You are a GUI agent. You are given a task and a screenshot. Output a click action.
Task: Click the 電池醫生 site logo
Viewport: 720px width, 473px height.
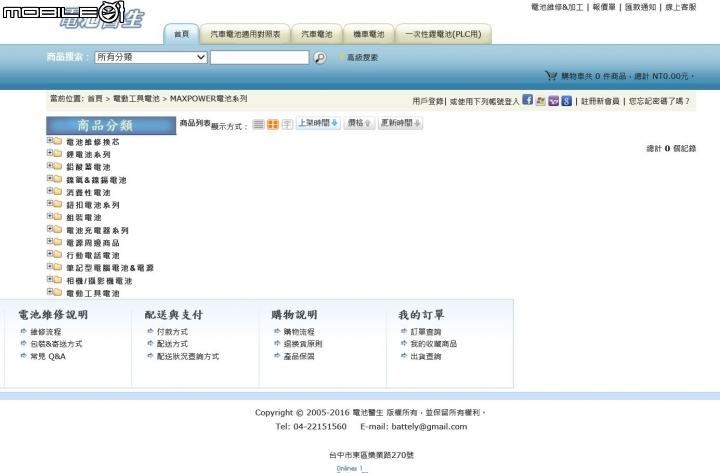point(103,19)
